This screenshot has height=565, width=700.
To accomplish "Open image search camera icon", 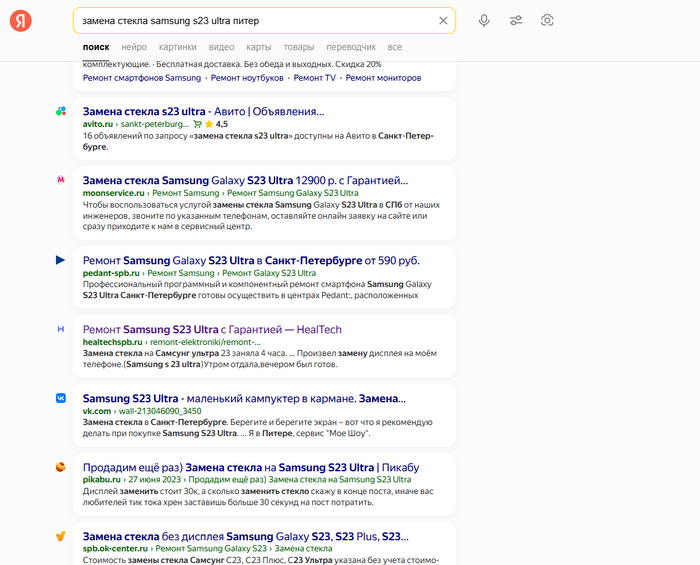I will [547, 21].
